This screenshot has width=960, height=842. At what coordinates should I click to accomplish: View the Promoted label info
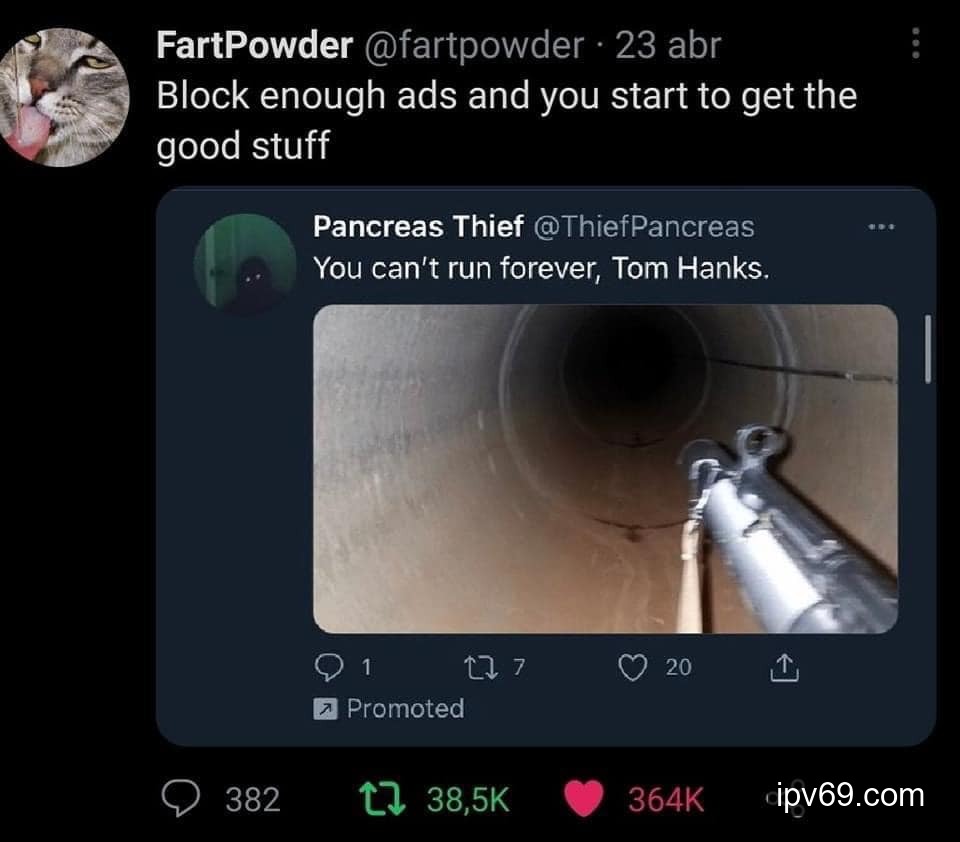pos(405,709)
